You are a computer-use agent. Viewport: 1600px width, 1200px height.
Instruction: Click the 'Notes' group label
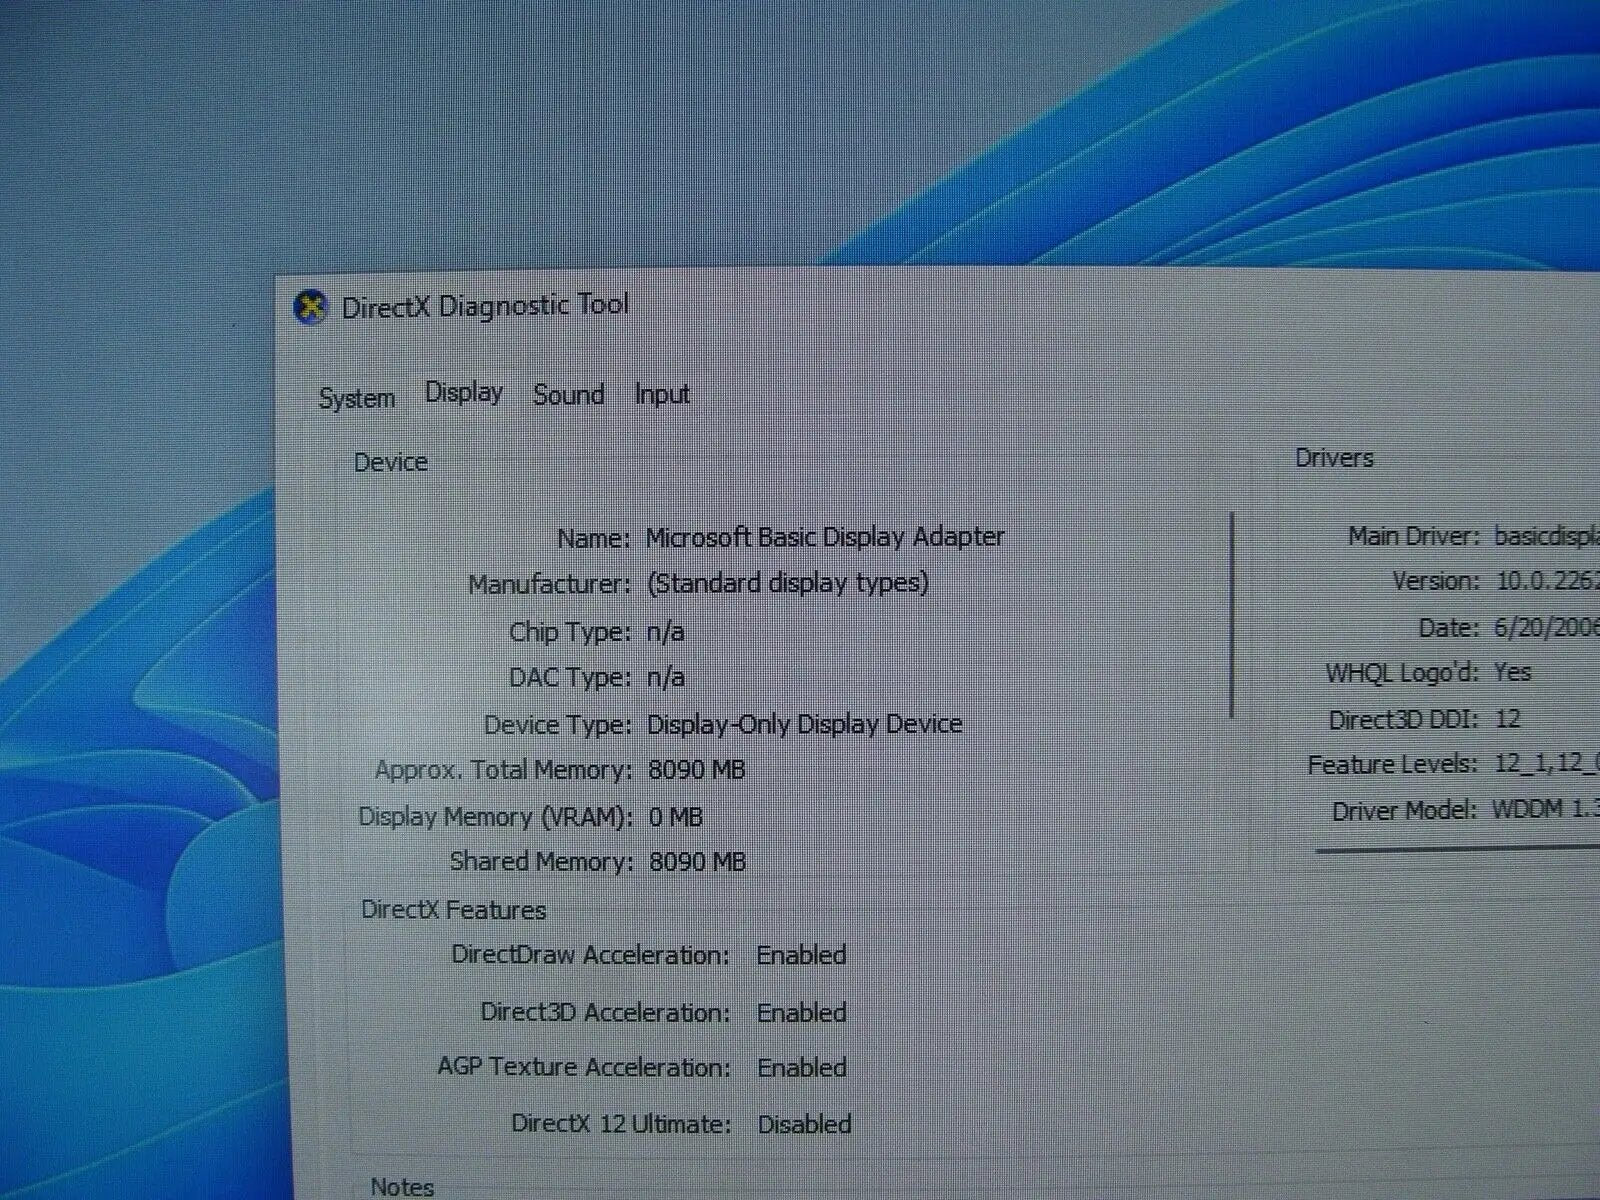click(x=402, y=1187)
